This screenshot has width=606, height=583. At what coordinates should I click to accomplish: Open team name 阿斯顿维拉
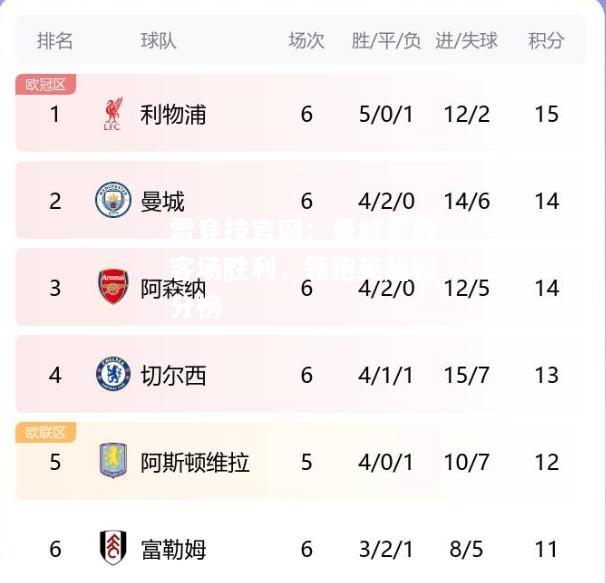click(x=195, y=462)
